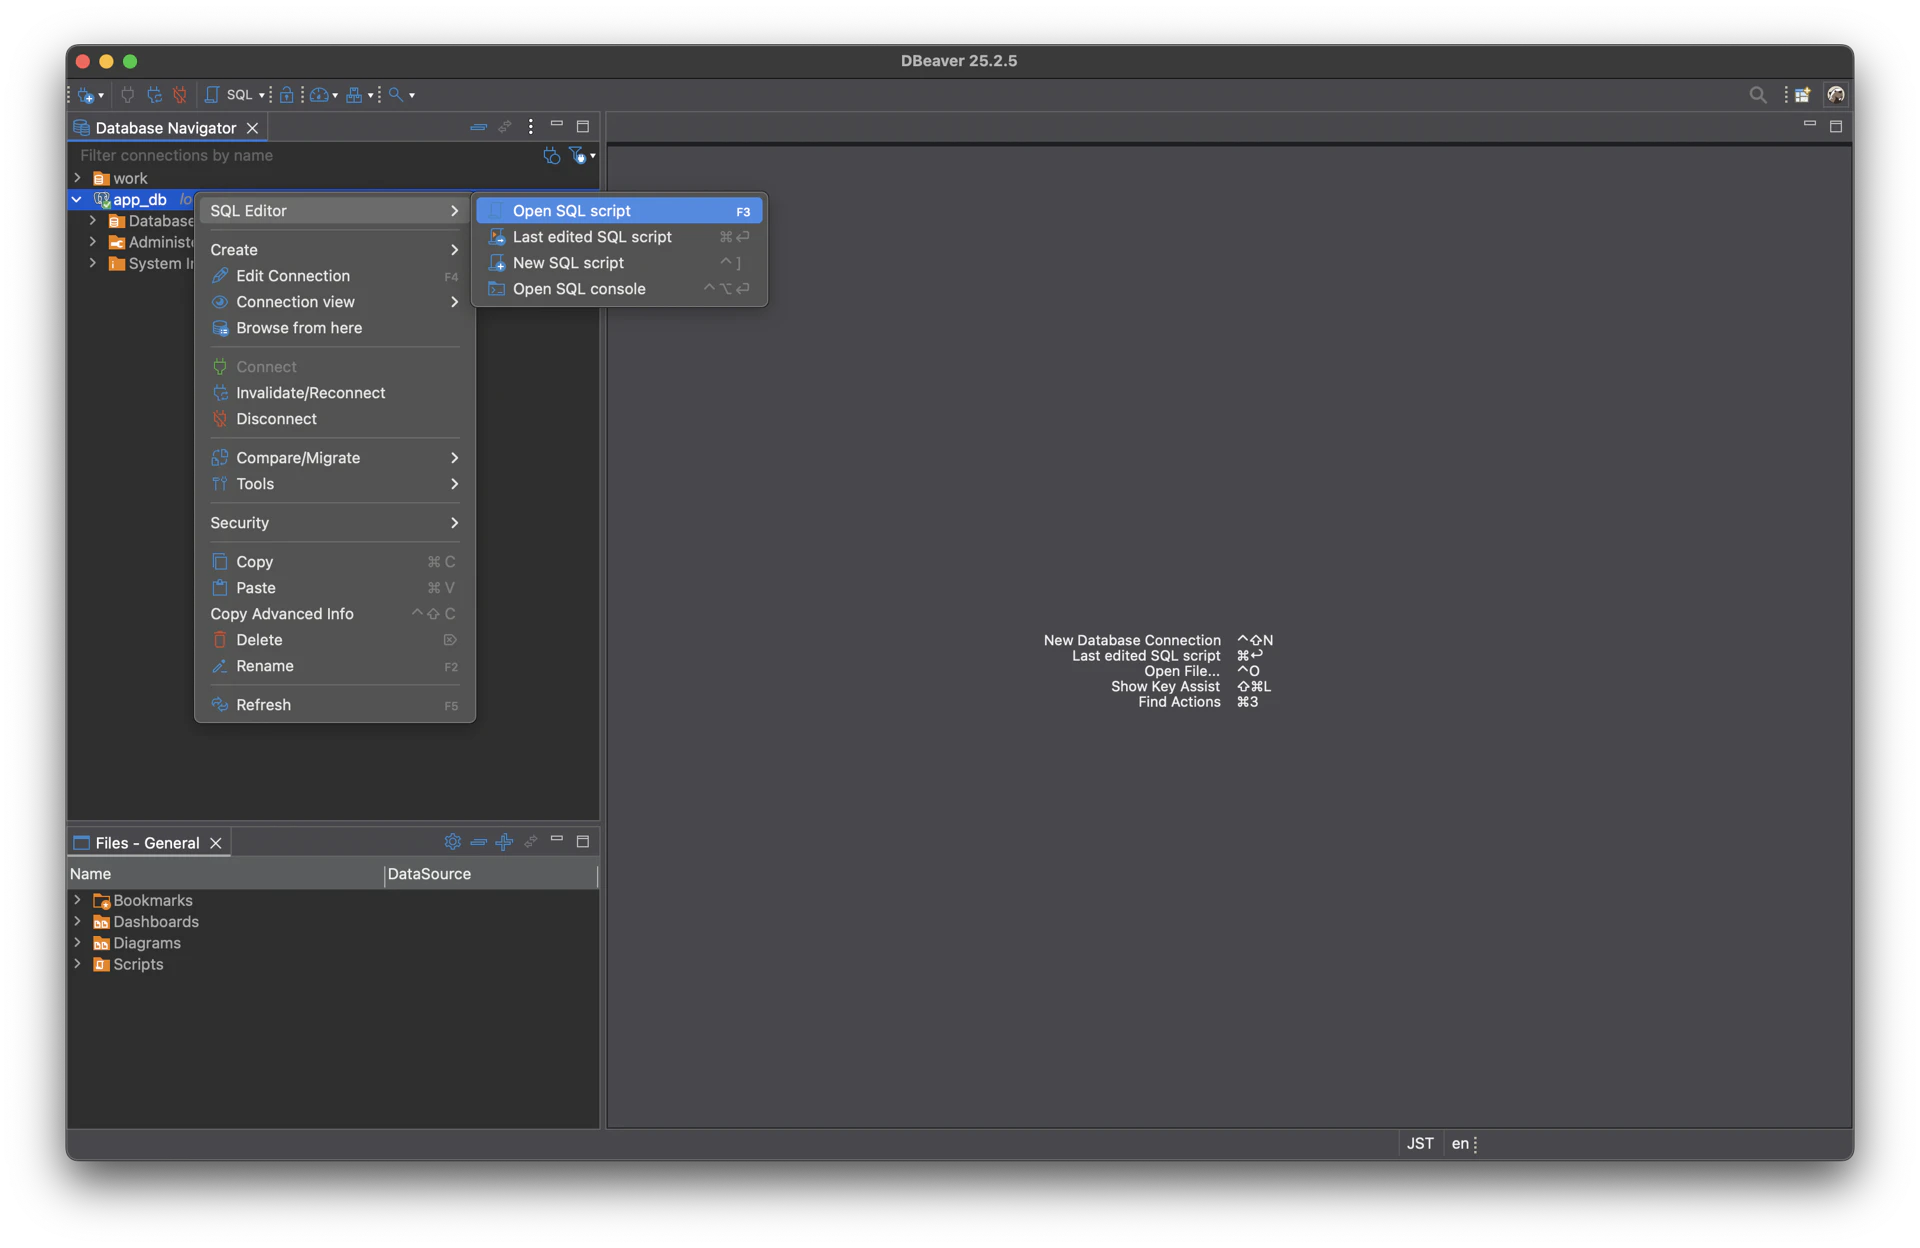The height and width of the screenshot is (1248, 1920).
Task: Click the DBeaver beaver icon at top right
Action: (x=1836, y=95)
